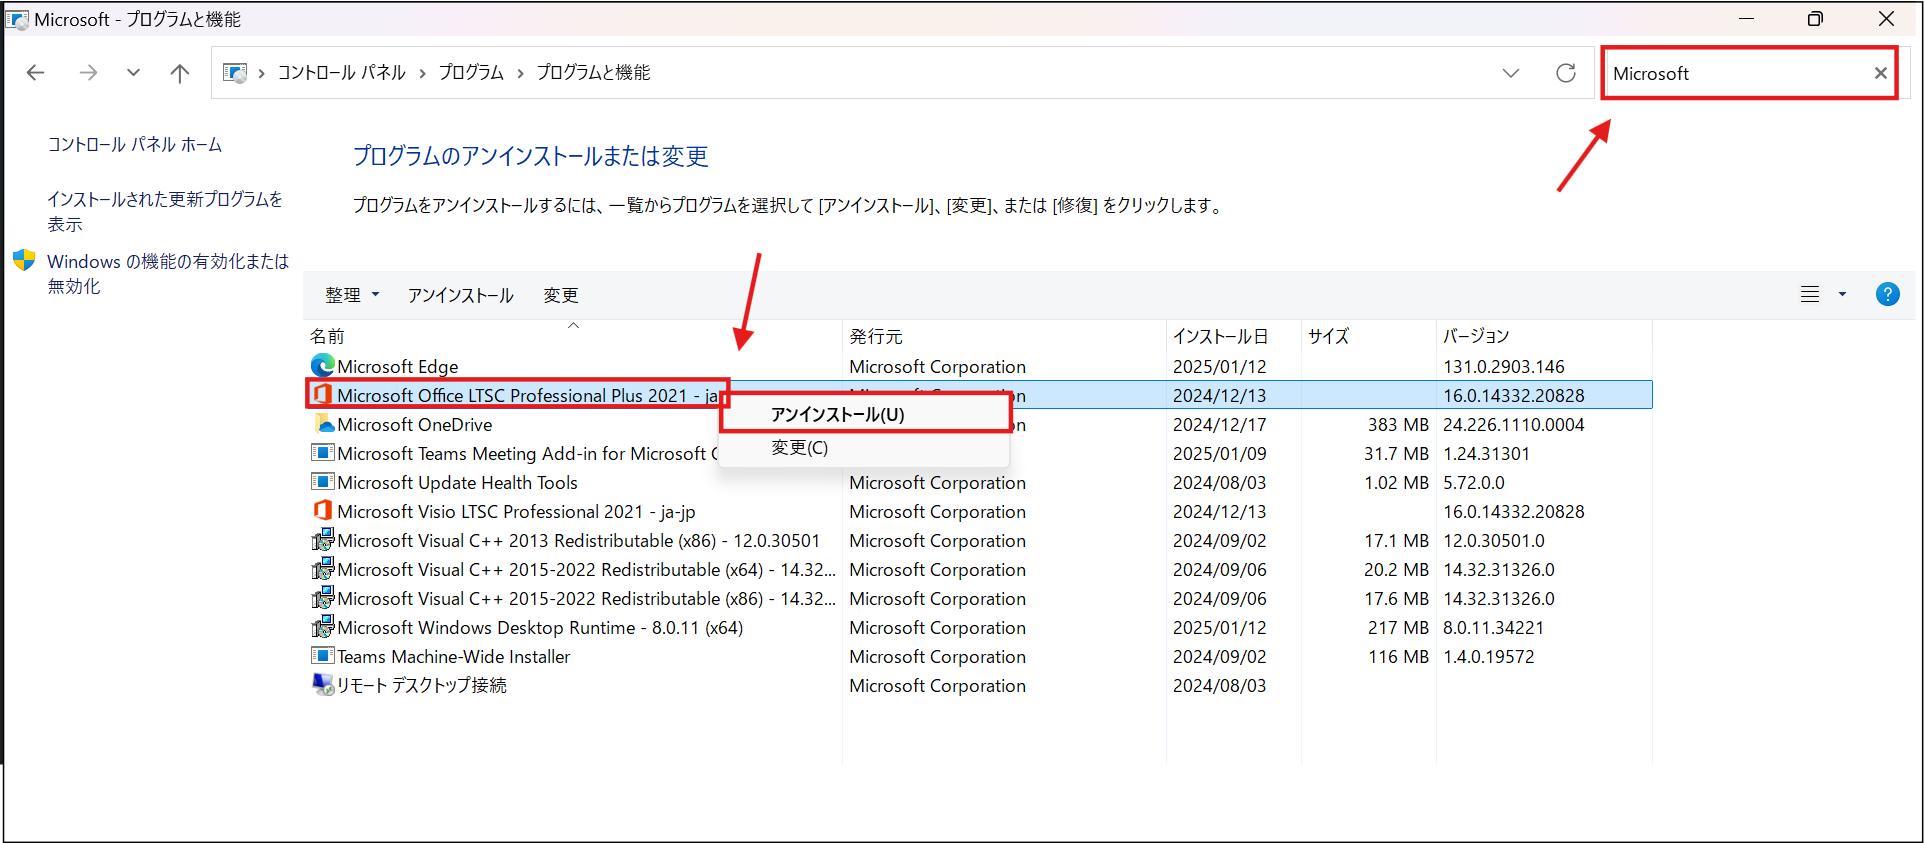Click the Windows Desktop Runtime icon
This screenshot has width=1924, height=843.
323,627
